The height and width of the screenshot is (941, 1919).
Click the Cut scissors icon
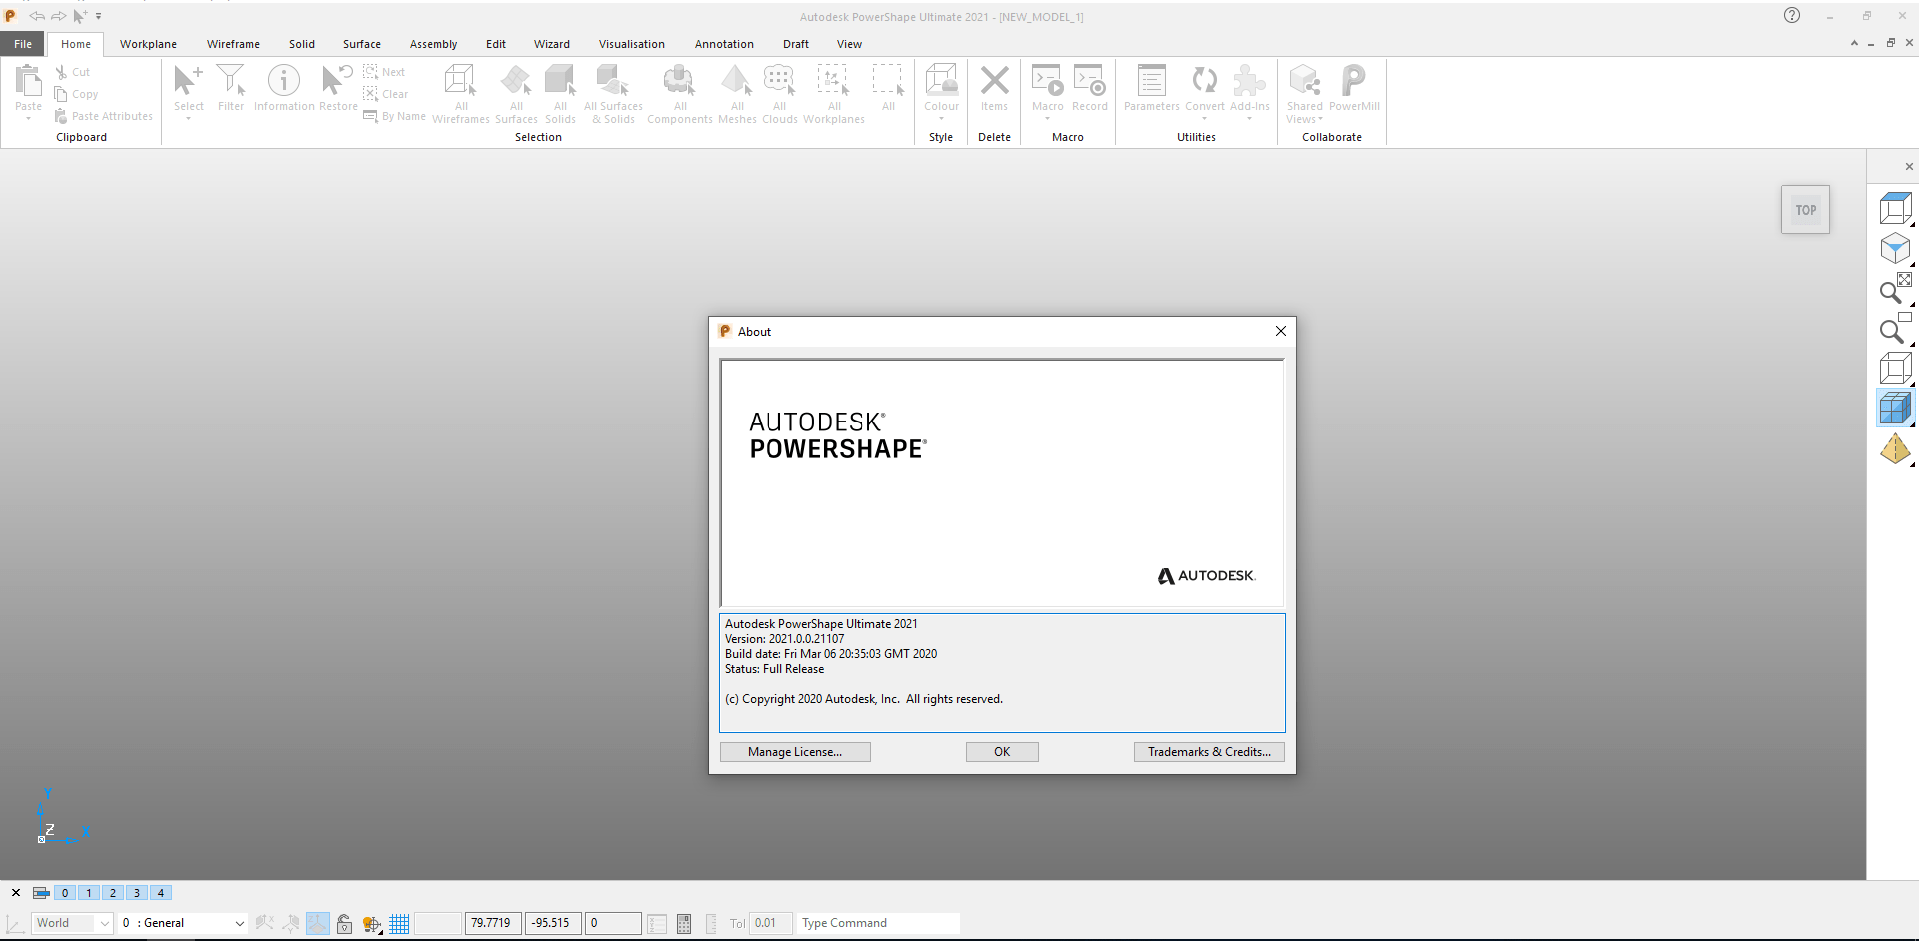click(61, 72)
